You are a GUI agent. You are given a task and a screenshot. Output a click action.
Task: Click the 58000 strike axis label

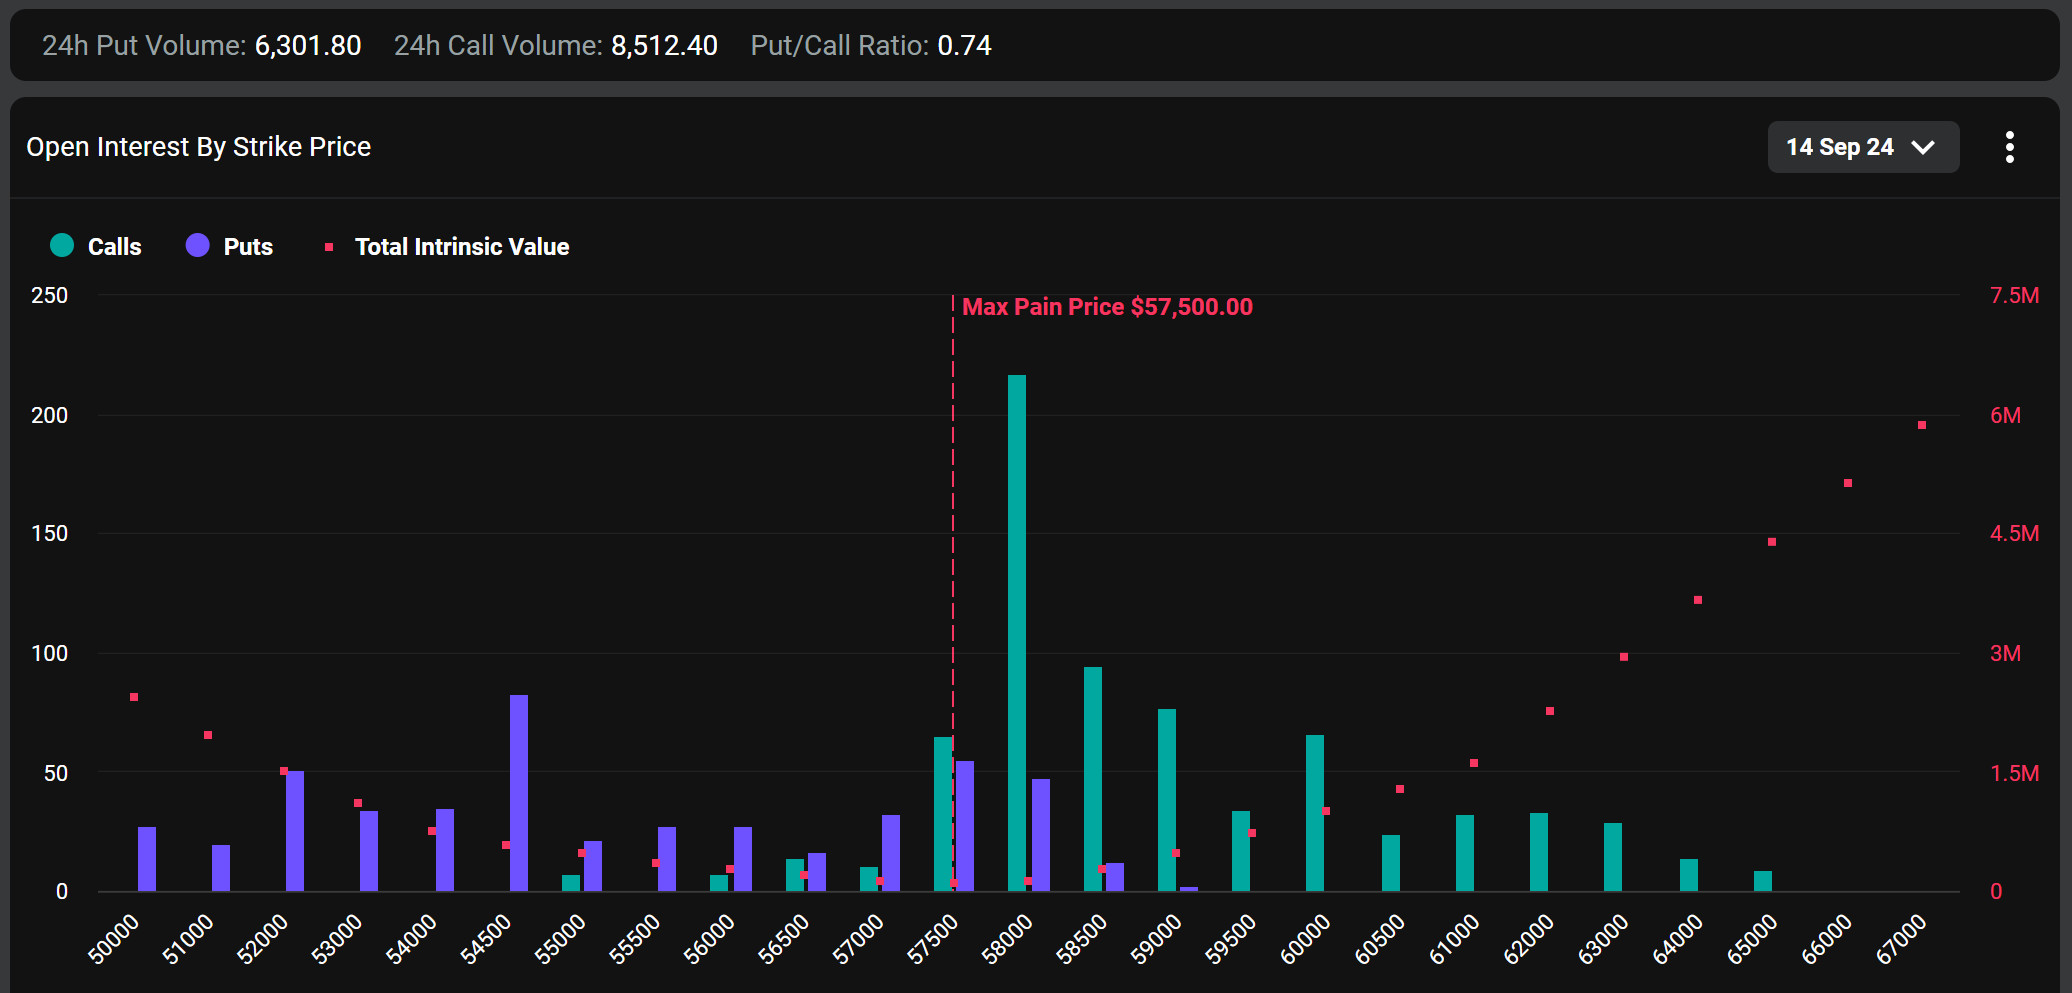(1006, 940)
